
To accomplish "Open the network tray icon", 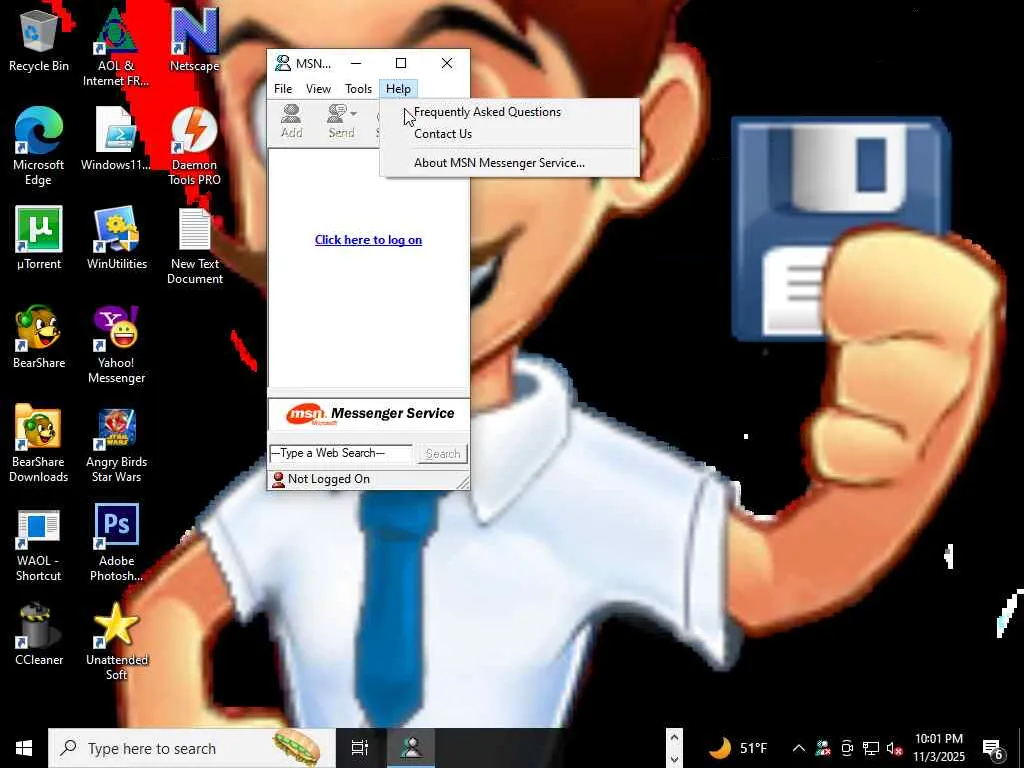I will (x=871, y=748).
